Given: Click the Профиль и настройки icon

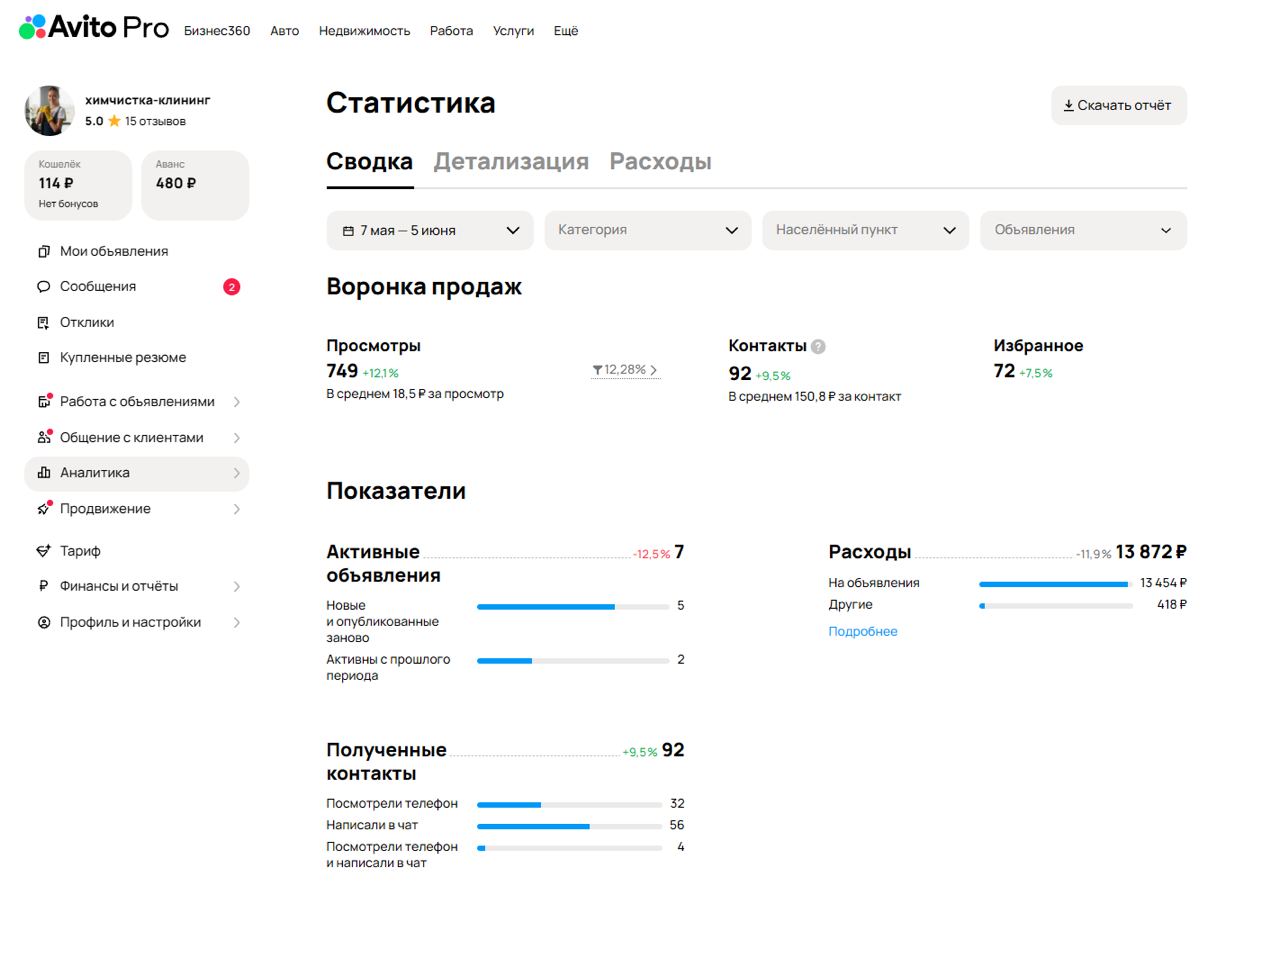Looking at the screenshot, I should 43,623.
